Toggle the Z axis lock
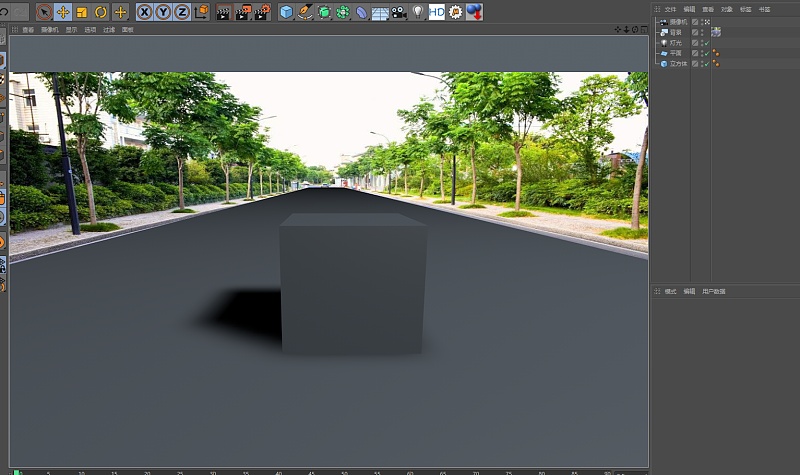Viewport: 800px width, 475px height. tap(181, 12)
